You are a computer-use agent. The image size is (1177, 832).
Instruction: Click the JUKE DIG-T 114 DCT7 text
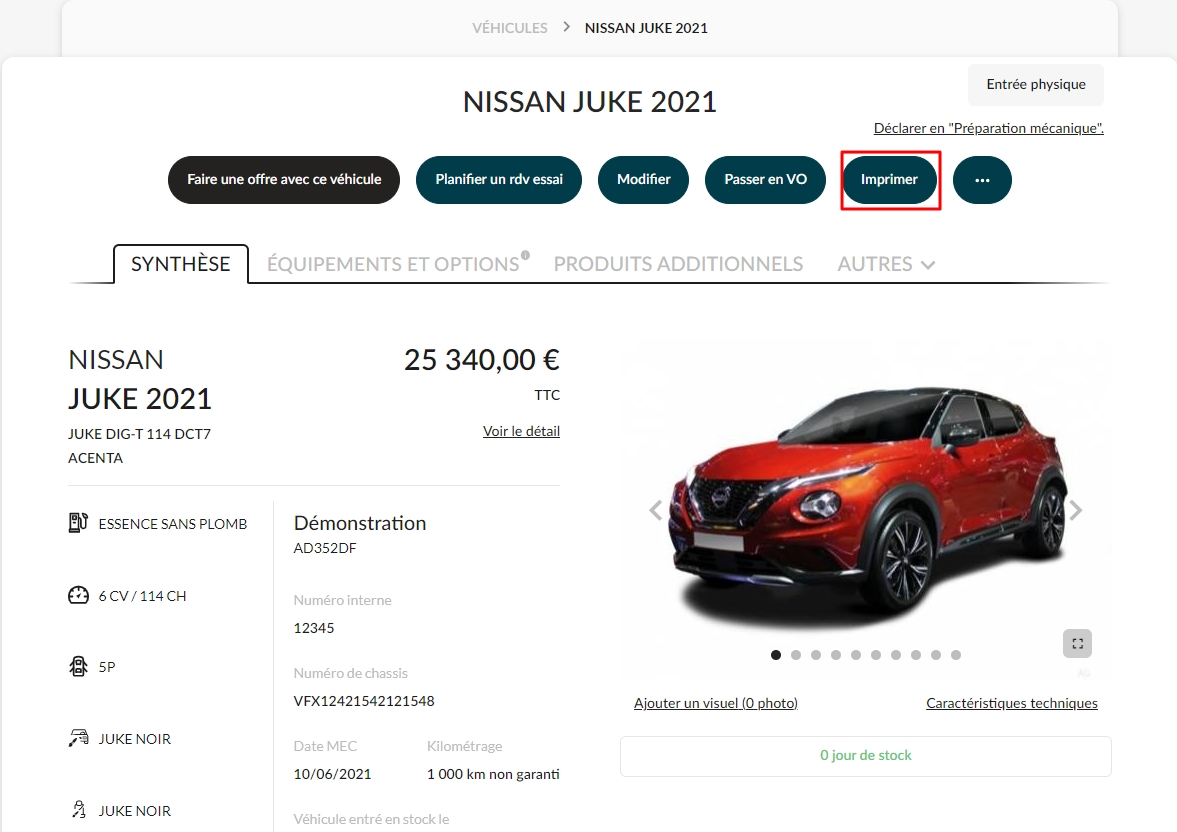point(140,434)
